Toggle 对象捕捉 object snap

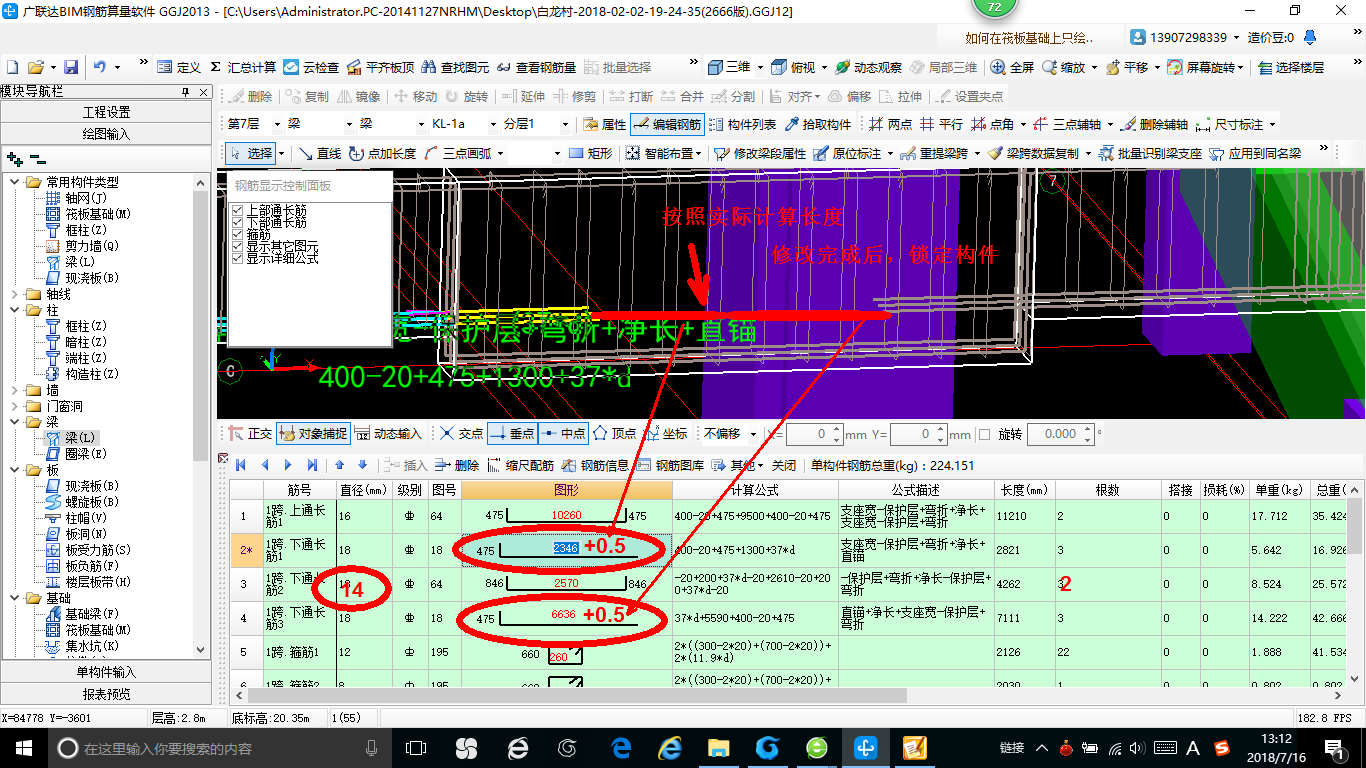[313, 433]
